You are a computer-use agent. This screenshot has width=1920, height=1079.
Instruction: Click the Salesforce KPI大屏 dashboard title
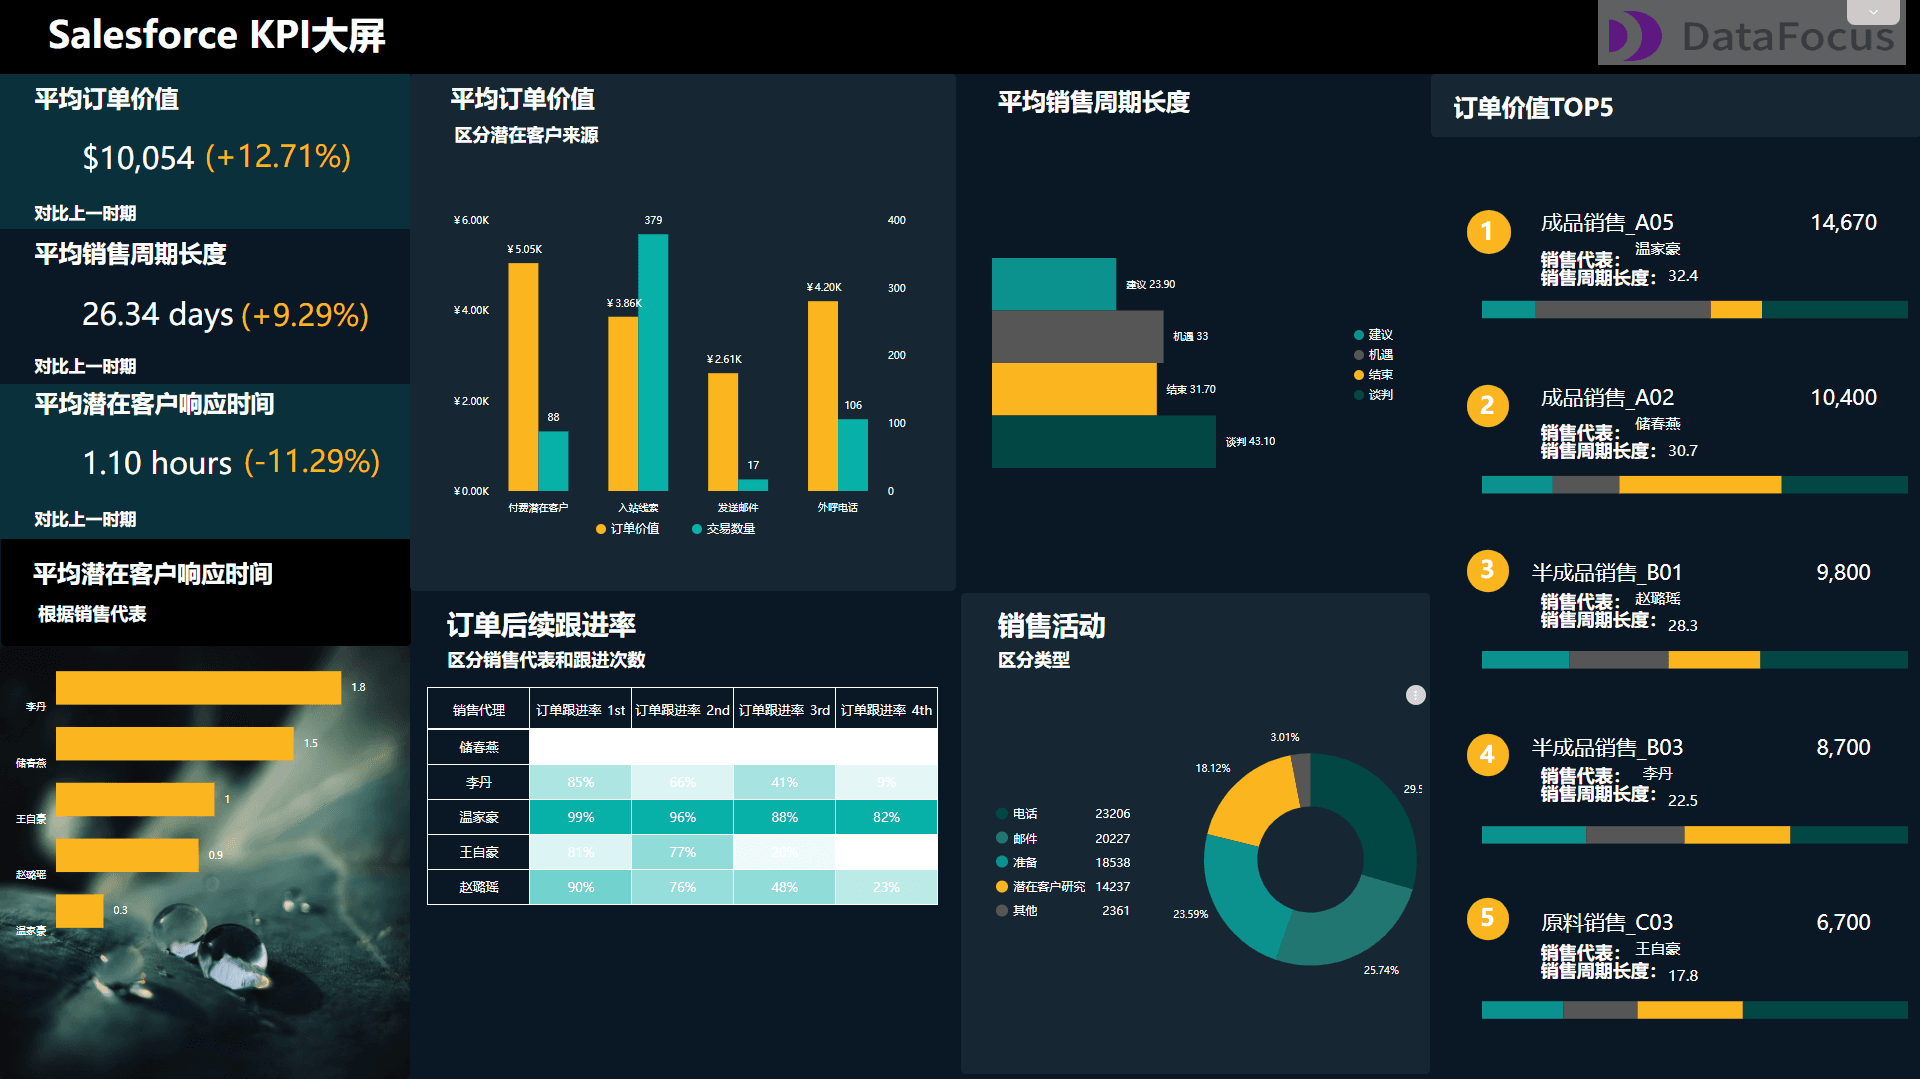tap(217, 35)
